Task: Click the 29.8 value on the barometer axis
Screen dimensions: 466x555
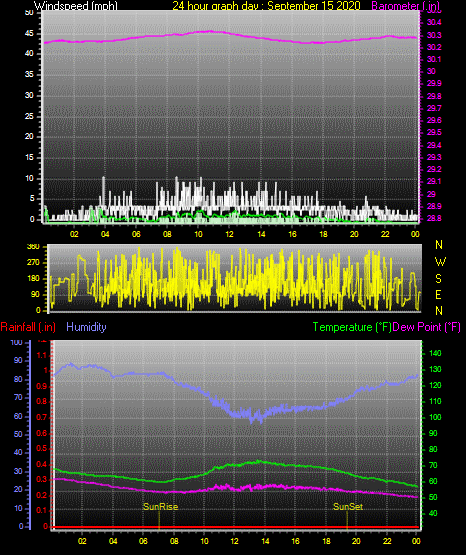Action: (434, 96)
